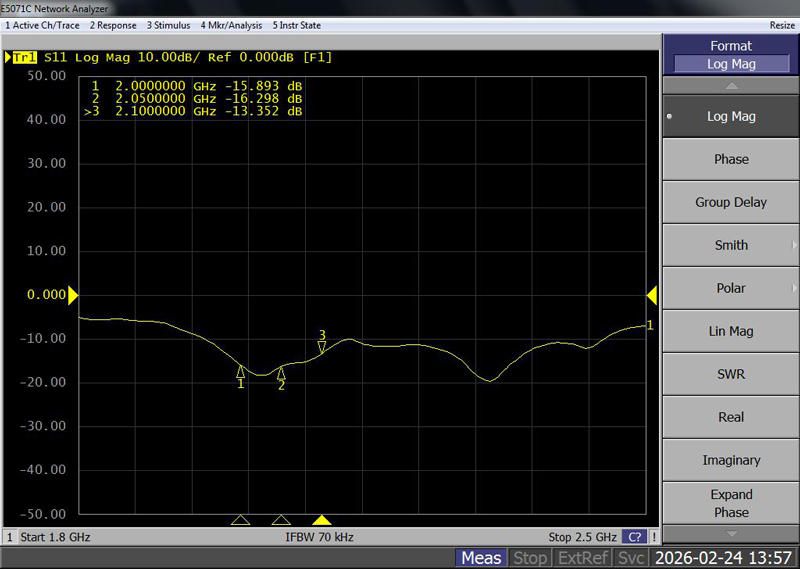Select marker 2 triangle on the S11 trace
Screen dimensions: 800x569
(281, 373)
